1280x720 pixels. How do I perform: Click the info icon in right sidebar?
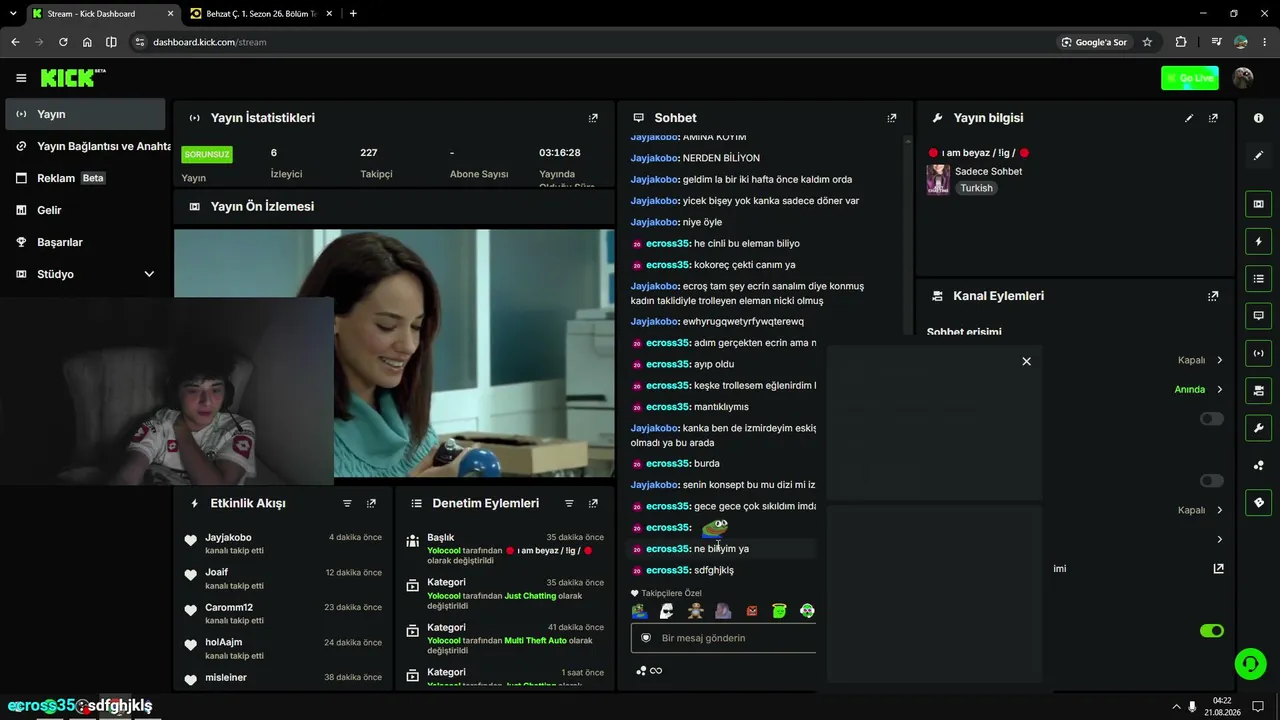(x=1258, y=118)
